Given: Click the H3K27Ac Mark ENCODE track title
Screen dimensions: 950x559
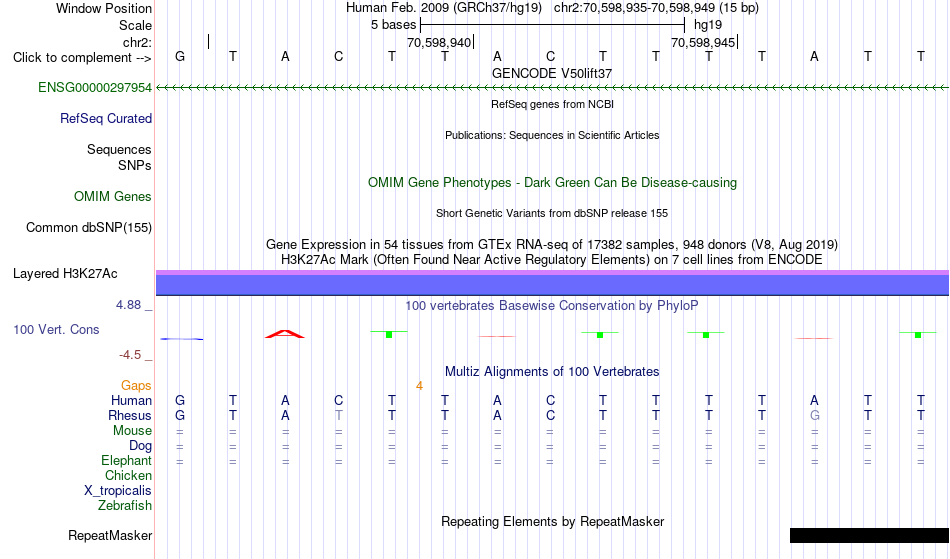Looking at the screenshot, I should tap(552, 260).
